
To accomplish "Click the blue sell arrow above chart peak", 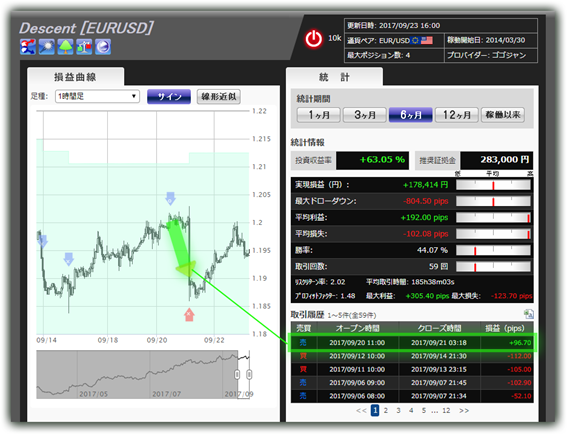I will 170,199.
